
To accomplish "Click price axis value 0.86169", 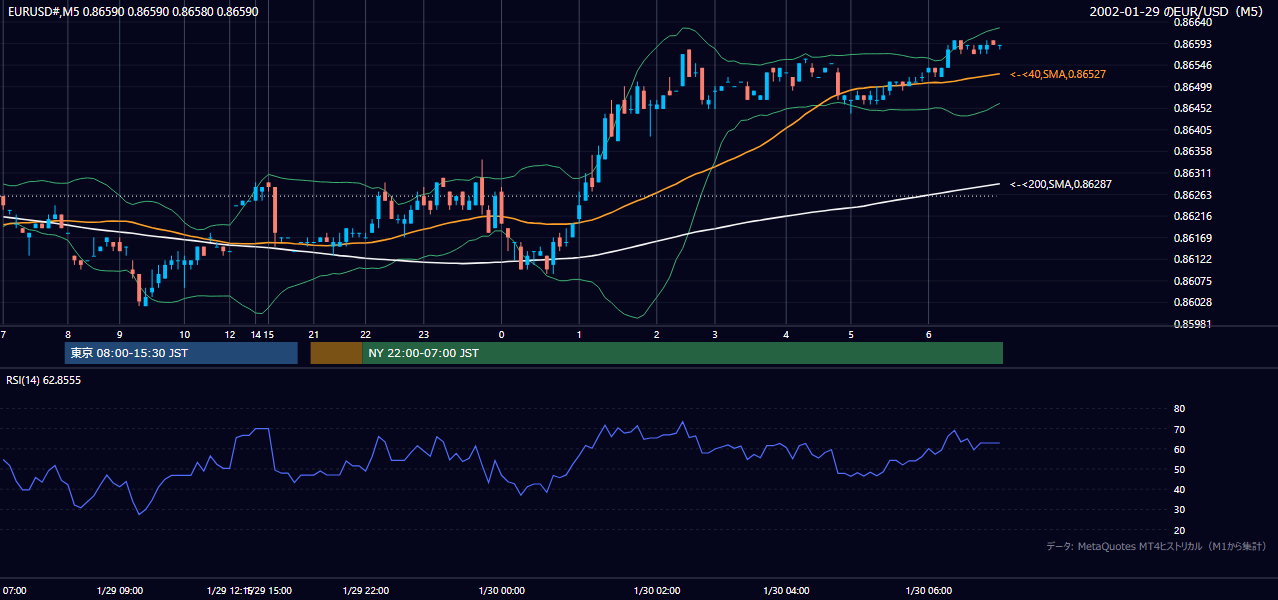I will [1191, 238].
